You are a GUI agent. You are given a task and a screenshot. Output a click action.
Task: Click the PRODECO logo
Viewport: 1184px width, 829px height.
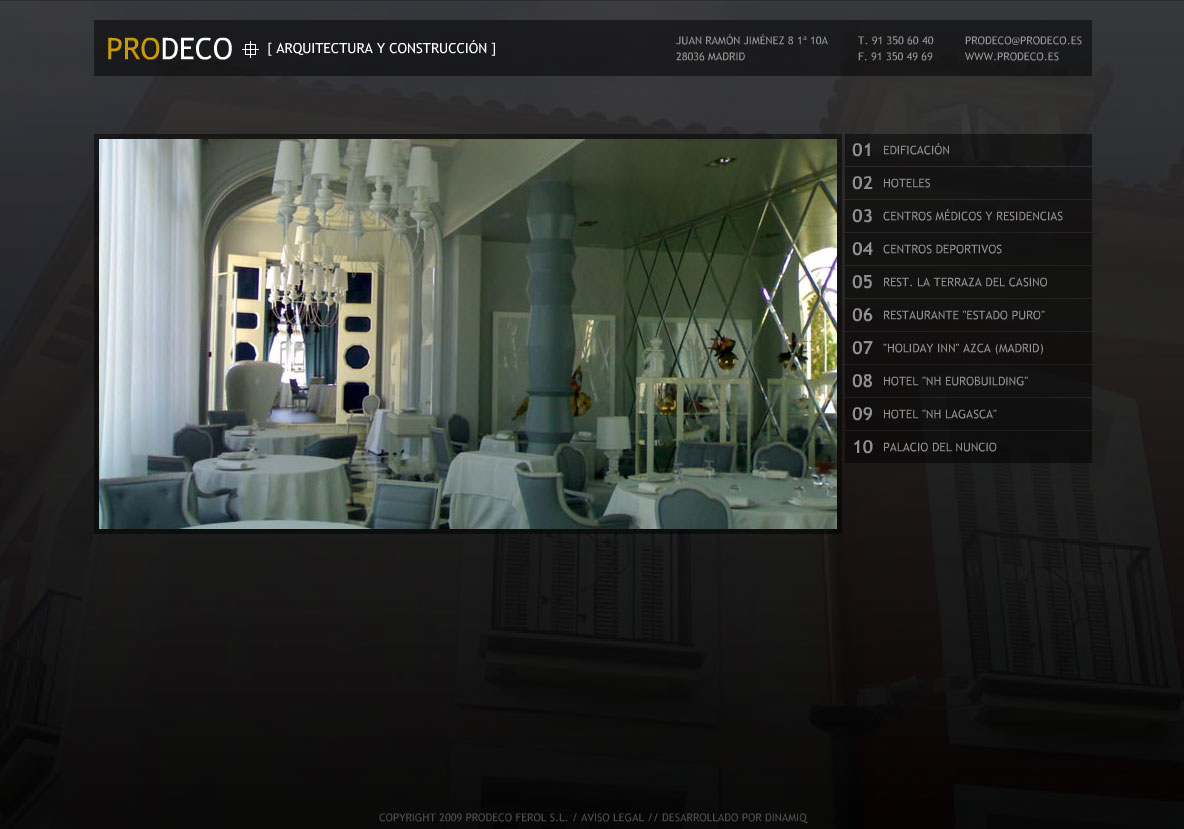point(169,49)
